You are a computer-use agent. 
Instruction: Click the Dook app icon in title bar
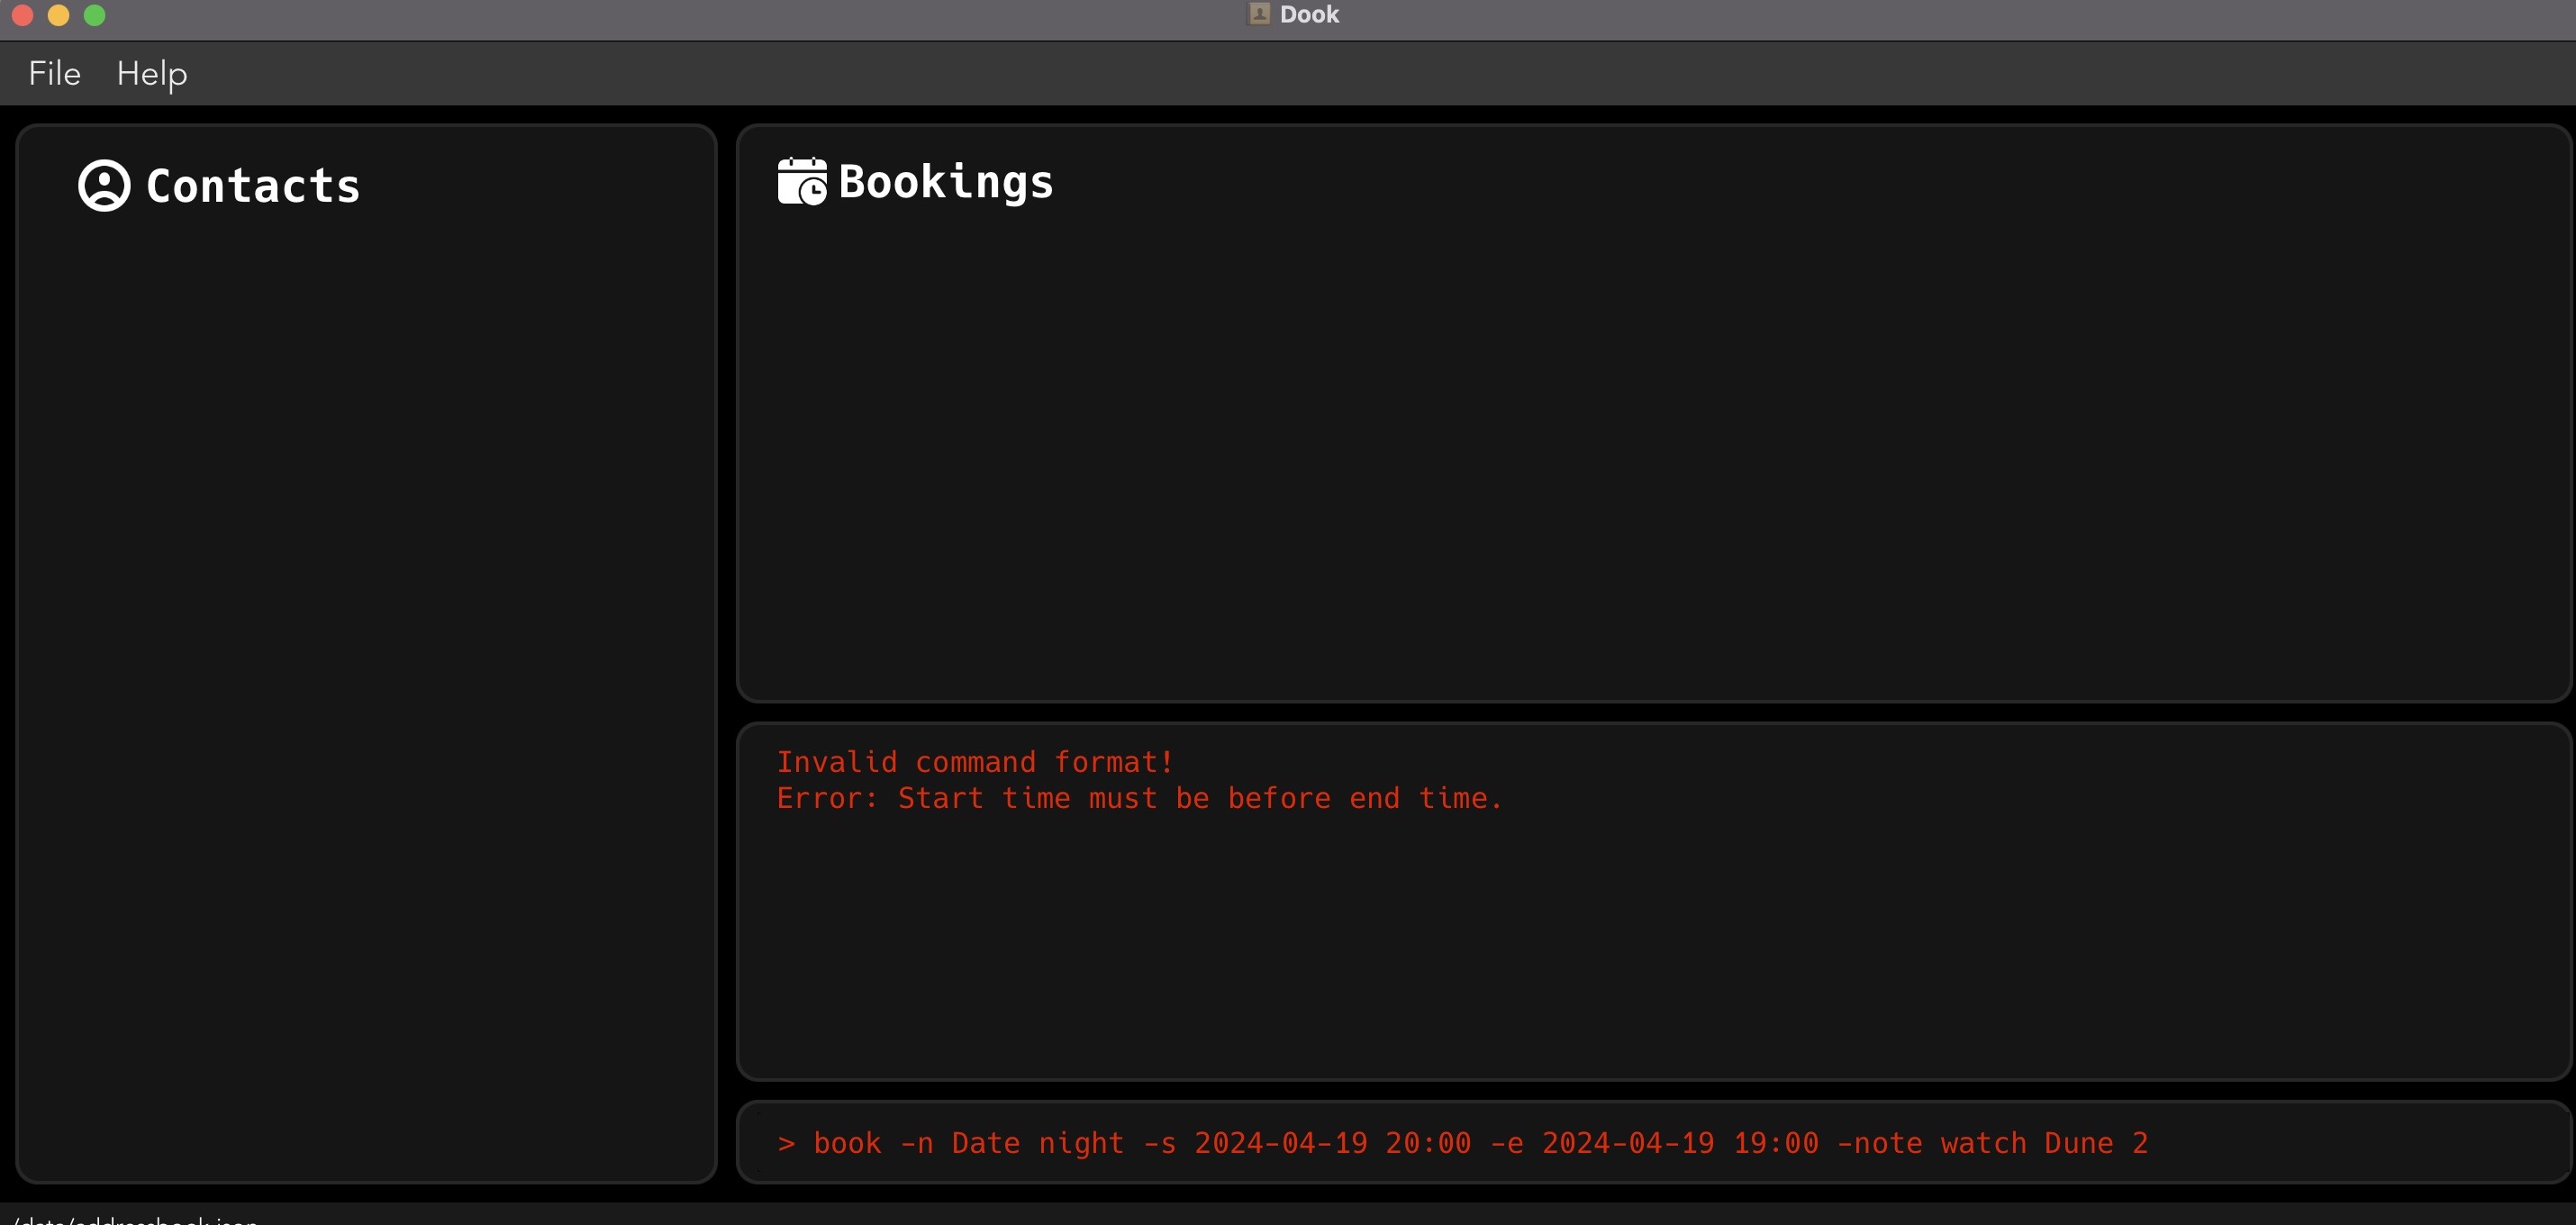pyautogui.click(x=1259, y=14)
